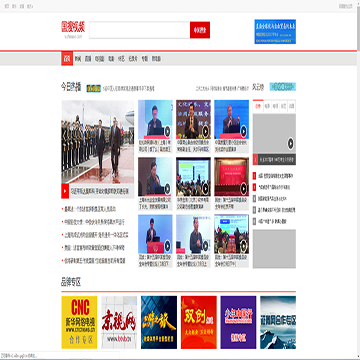
Task: Open the headline link right of the yellow 今日热播 badge
Action: click(128, 89)
